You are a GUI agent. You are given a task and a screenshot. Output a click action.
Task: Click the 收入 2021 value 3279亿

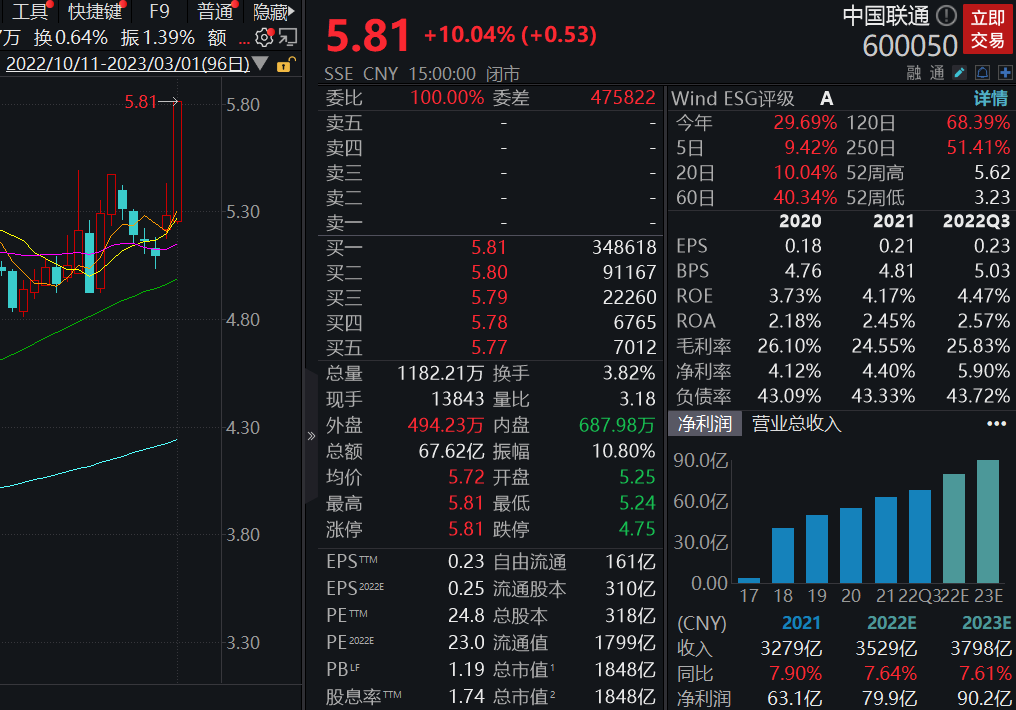coord(791,648)
